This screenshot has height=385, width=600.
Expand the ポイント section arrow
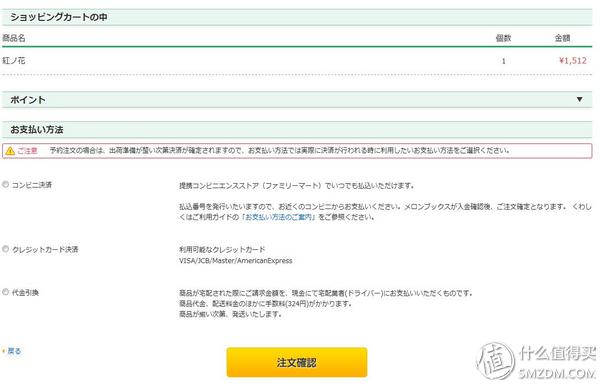point(579,100)
